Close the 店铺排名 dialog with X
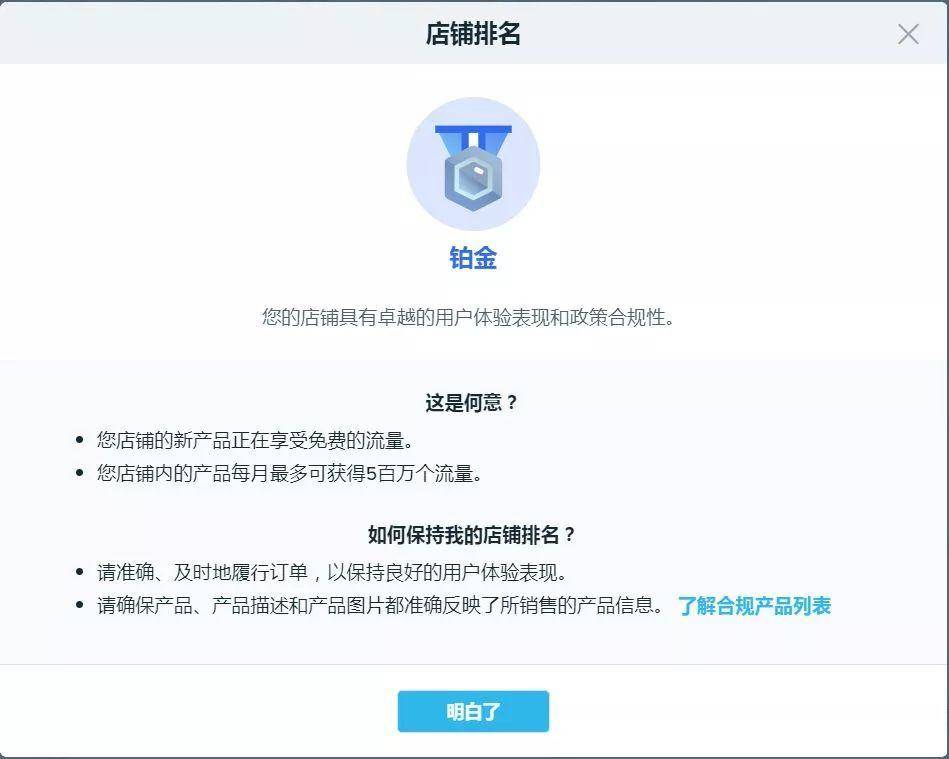949x759 pixels. (908, 34)
